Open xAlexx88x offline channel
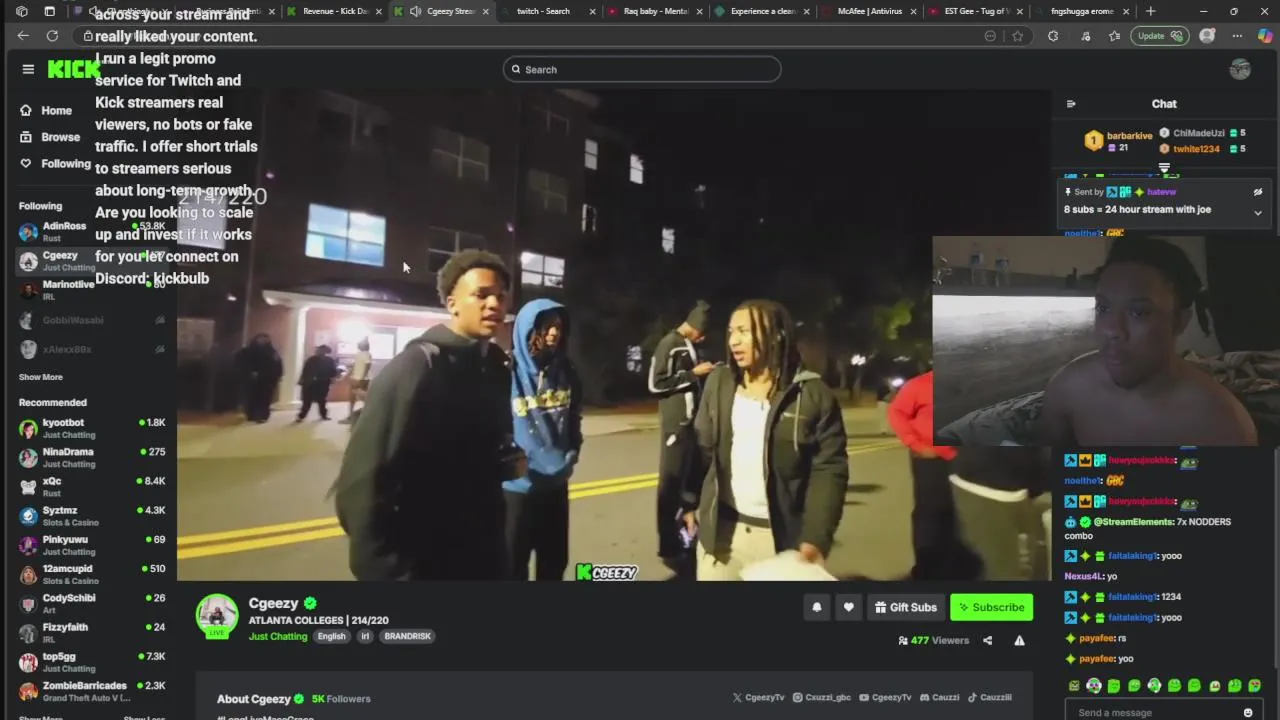This screenshot has width=1280, height=720. tap(92, 349)
